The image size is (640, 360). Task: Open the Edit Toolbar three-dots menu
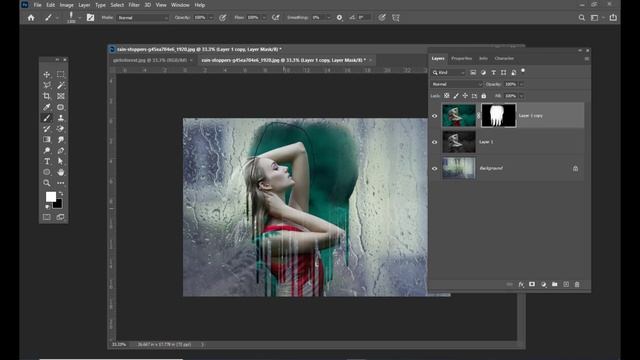(60, 183)
